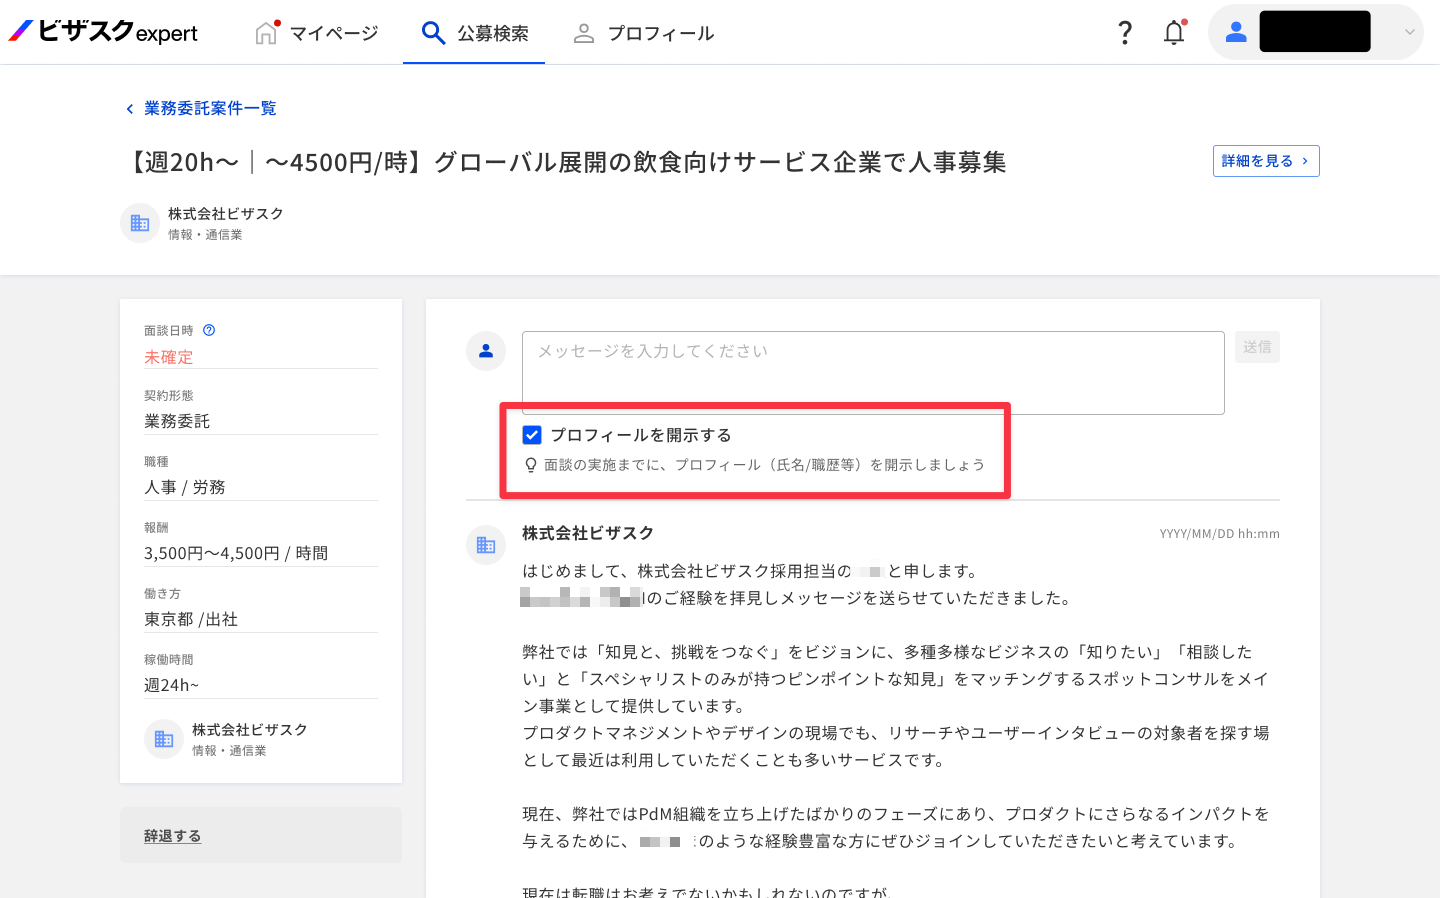Click the YYYY/MM/DD hh:mm message timestamp
The image size is (1440, 898).
[1220, 534]
